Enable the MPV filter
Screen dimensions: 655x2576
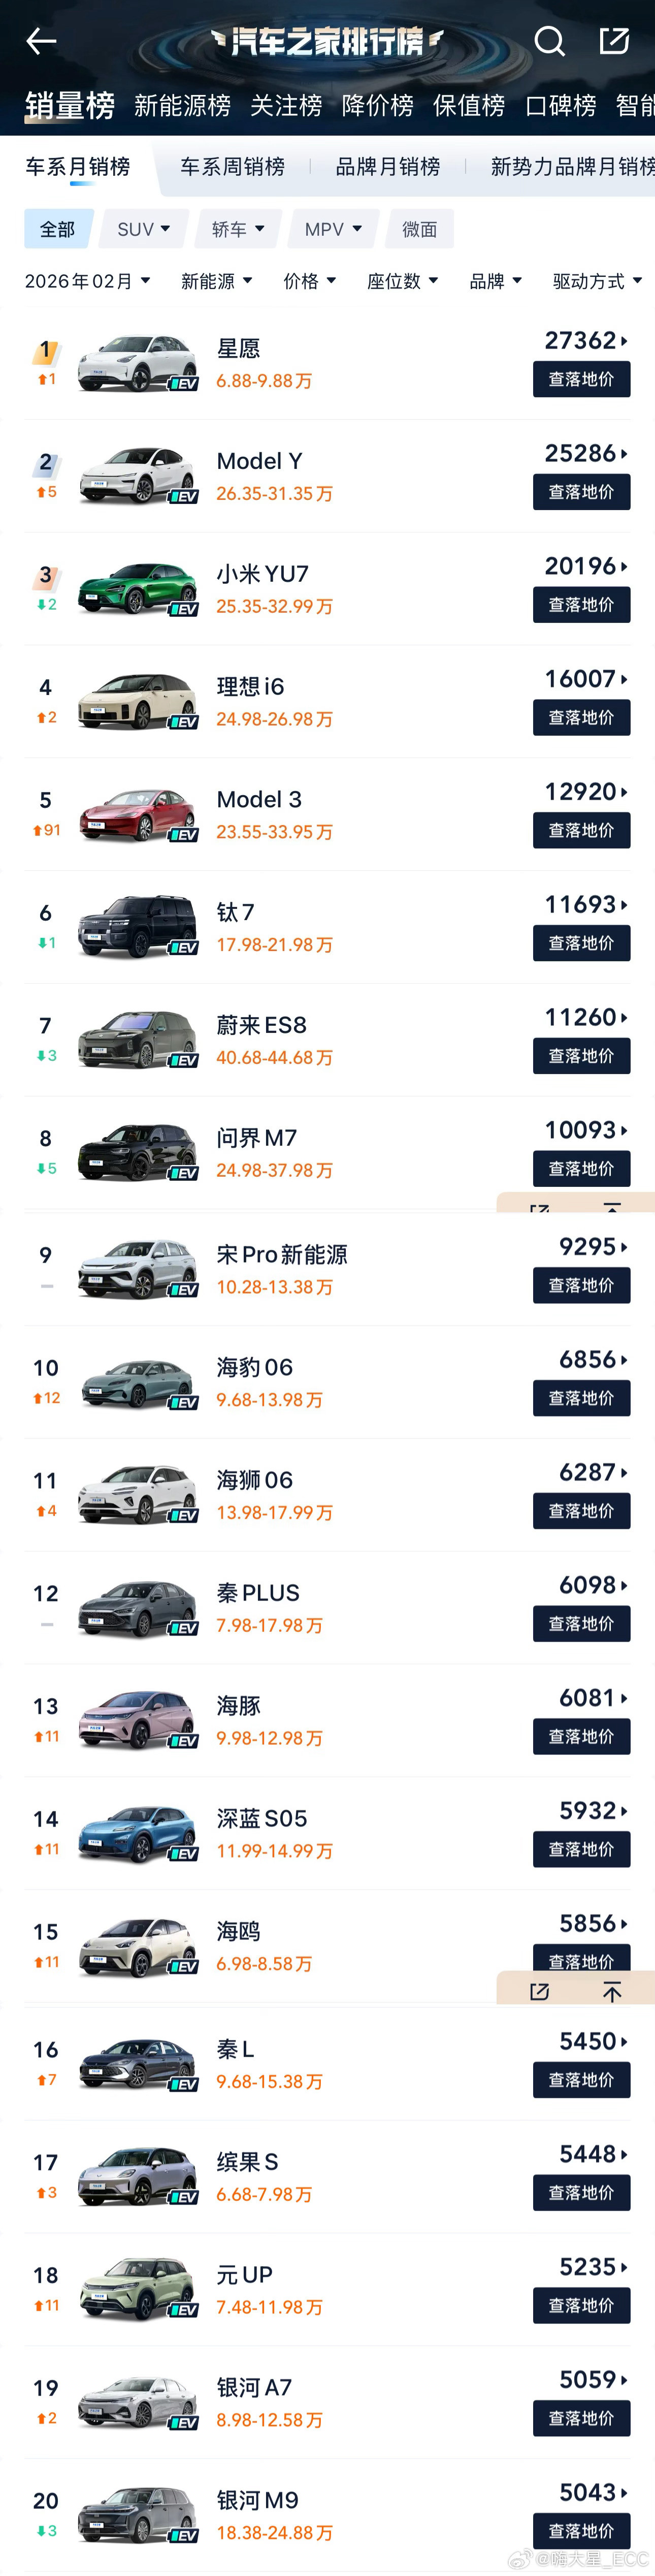(x=332, y=228)
